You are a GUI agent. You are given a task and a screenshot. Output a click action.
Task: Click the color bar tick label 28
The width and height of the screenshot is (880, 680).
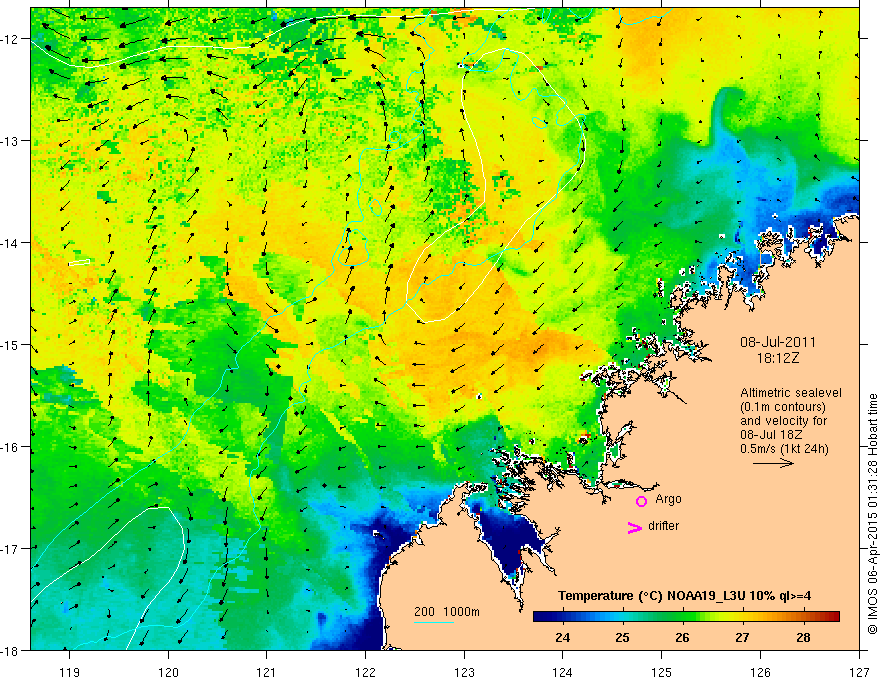[803, 637]
